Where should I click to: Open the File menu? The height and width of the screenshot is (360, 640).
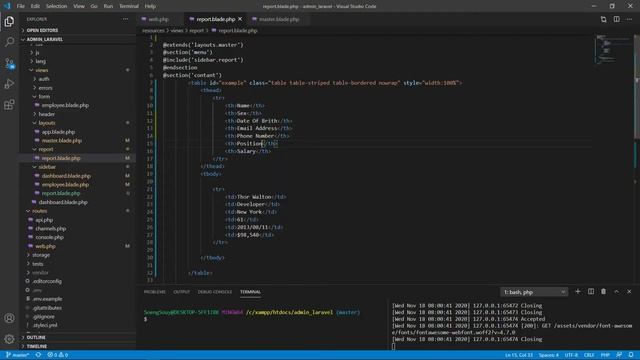20,6
